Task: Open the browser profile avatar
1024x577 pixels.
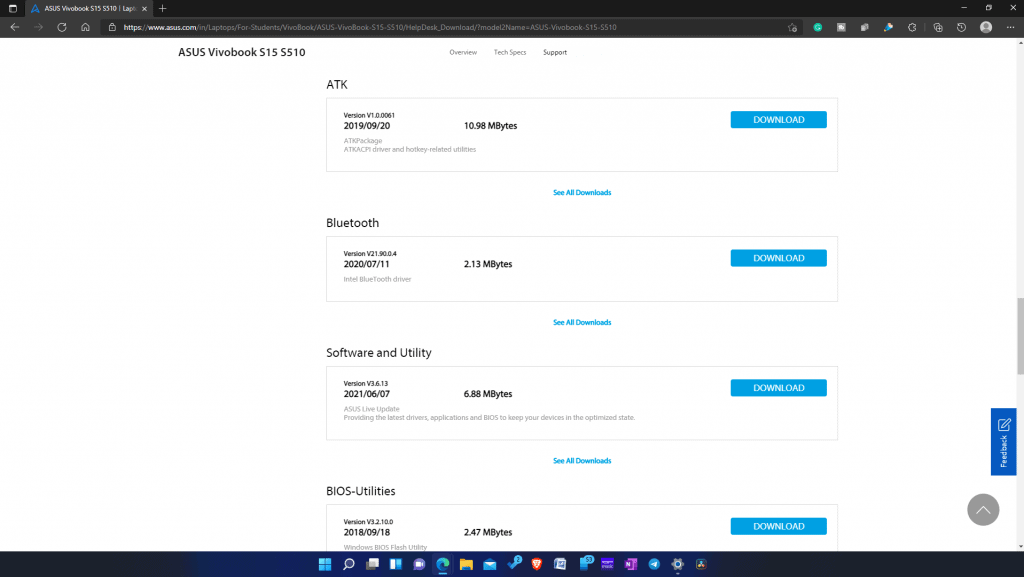Action: point(985,27)
